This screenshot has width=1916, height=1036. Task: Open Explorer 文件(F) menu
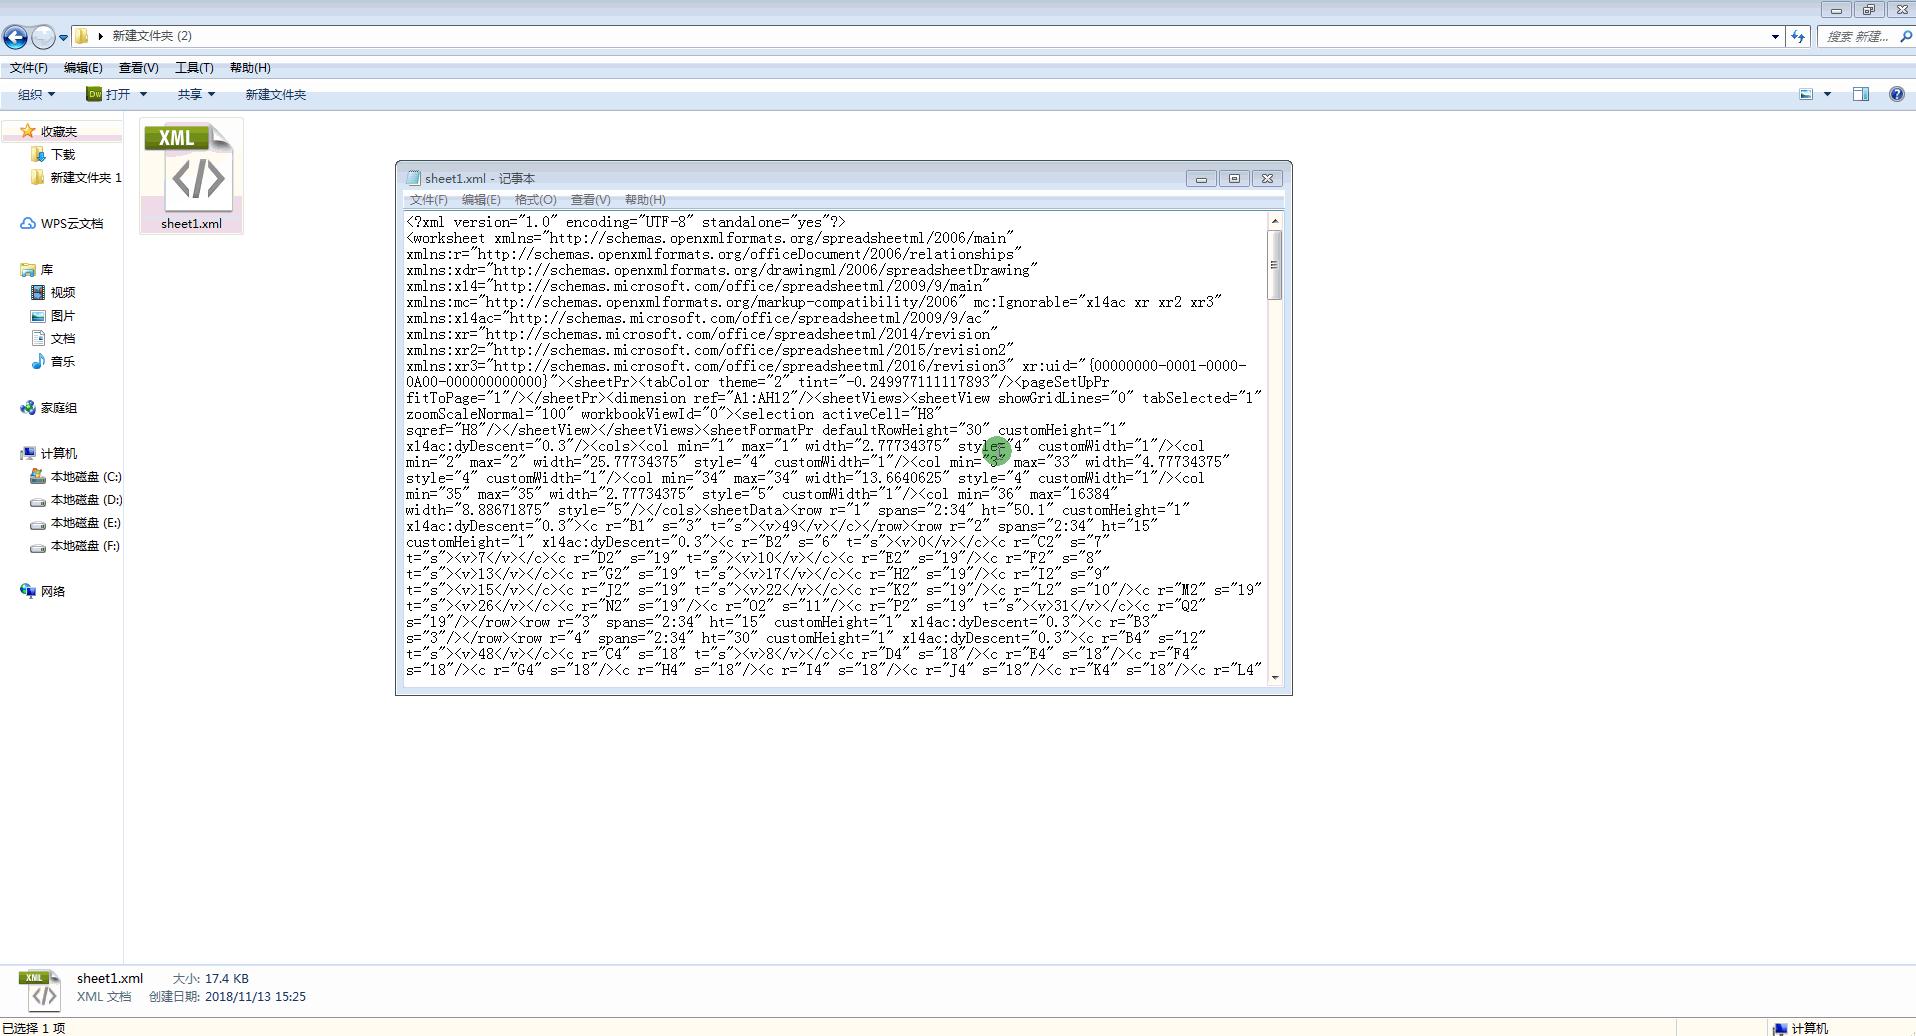point(29,68)
